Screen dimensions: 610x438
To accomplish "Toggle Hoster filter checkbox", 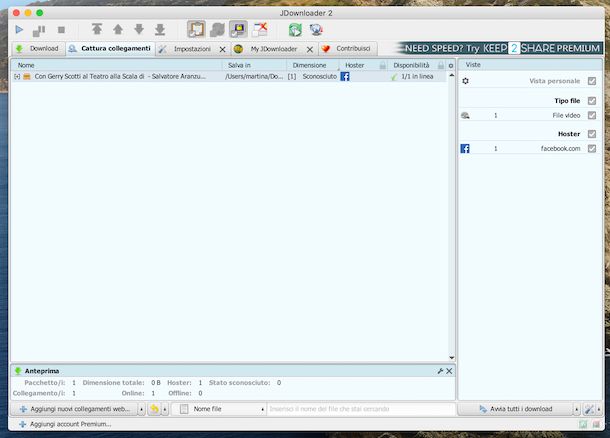I will (592, 134).
